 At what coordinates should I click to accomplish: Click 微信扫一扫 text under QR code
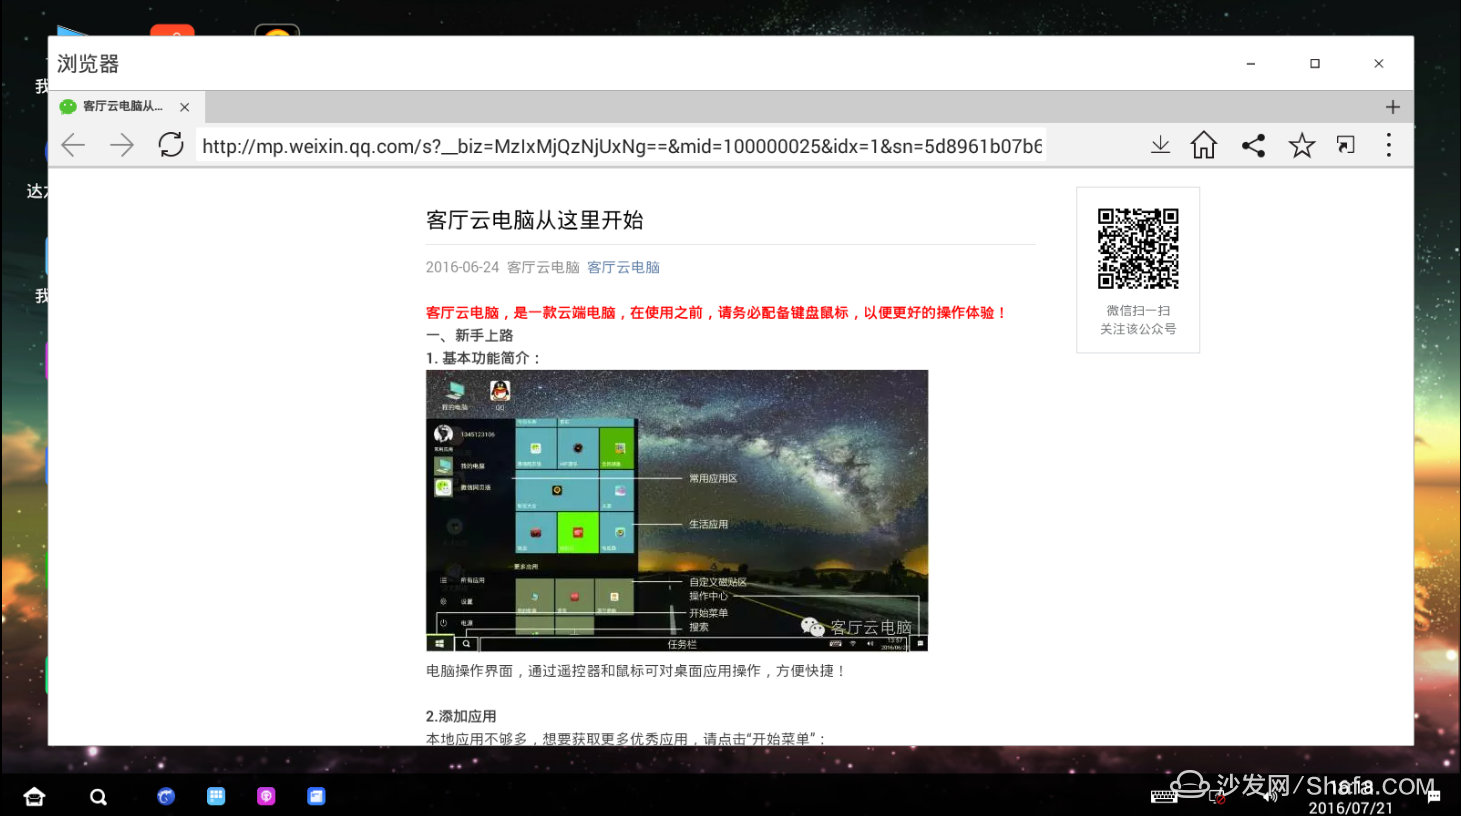coord(1138,311)
